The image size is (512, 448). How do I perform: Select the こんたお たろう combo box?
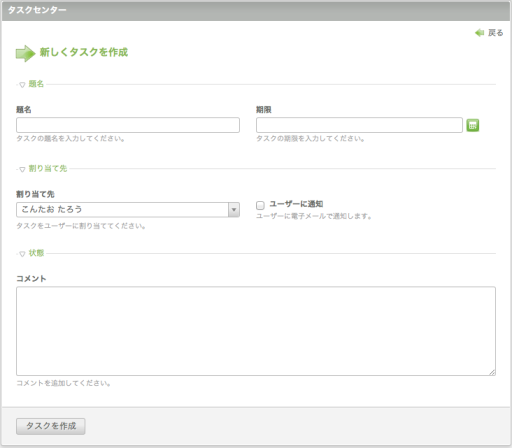coord(128,210)
